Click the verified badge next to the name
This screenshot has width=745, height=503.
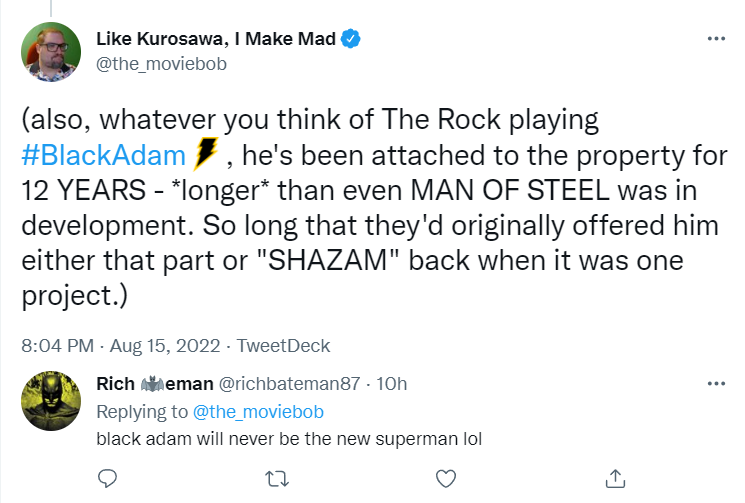click(352, 39)
